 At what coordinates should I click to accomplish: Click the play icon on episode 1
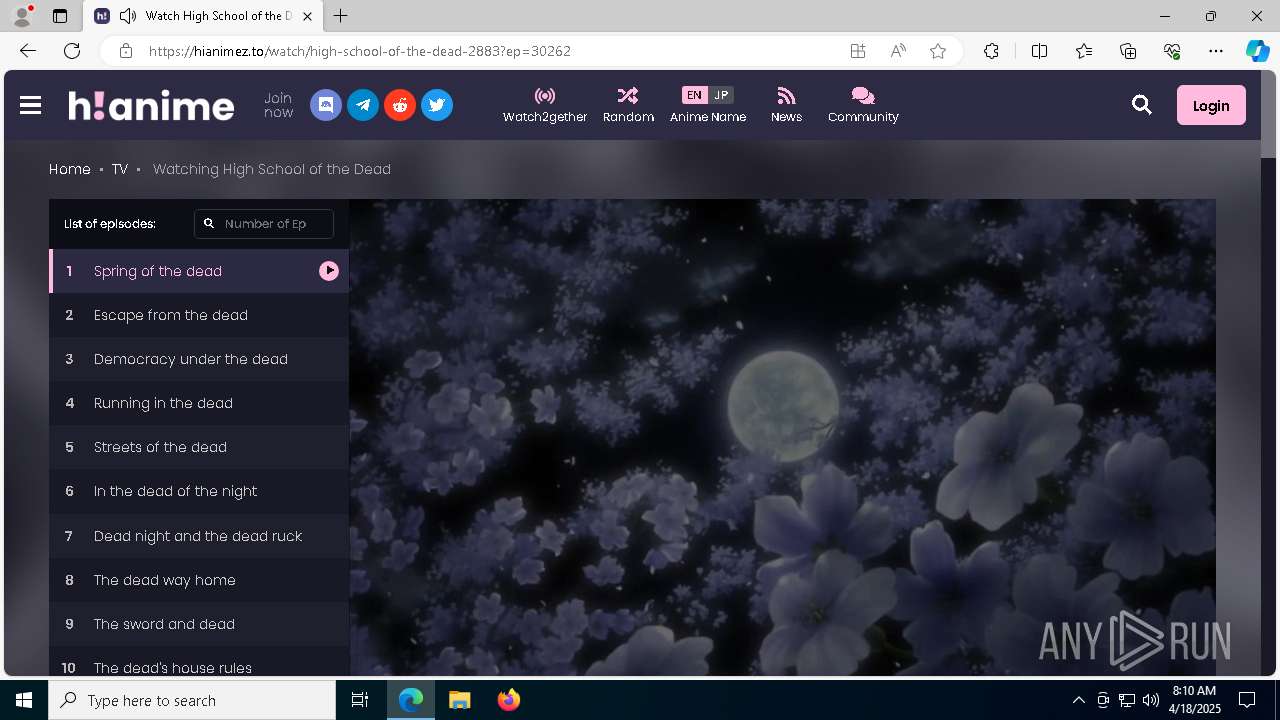point(329,271)
